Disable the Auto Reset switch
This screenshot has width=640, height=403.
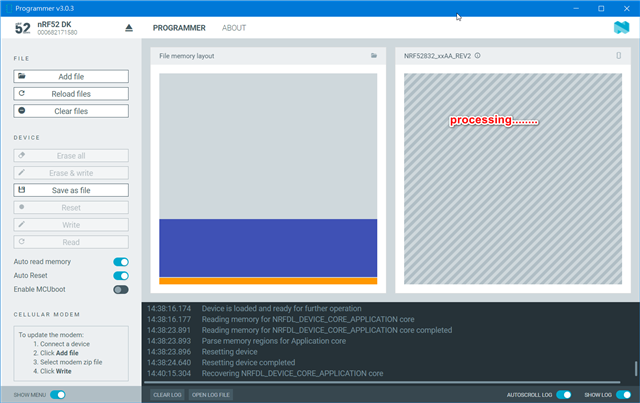[121, 276]
